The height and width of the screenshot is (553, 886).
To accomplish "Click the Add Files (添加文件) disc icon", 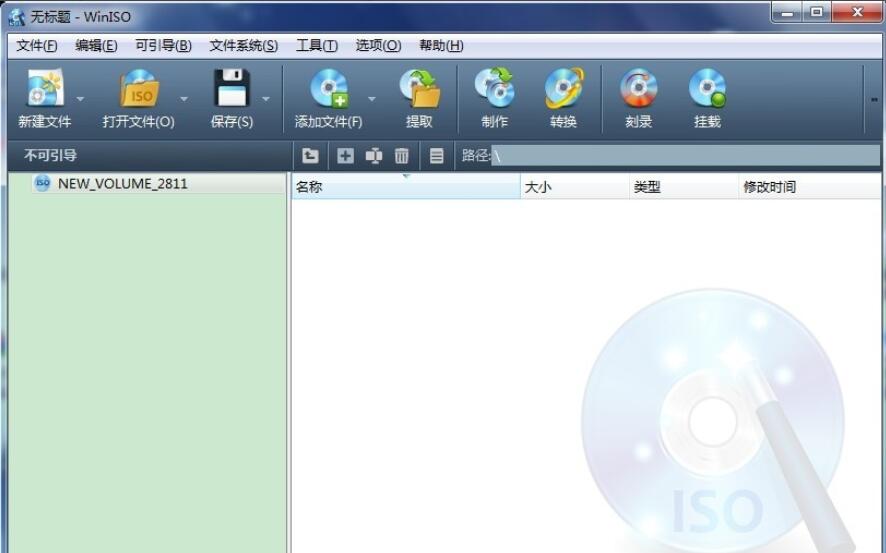I will click(329, 89).
